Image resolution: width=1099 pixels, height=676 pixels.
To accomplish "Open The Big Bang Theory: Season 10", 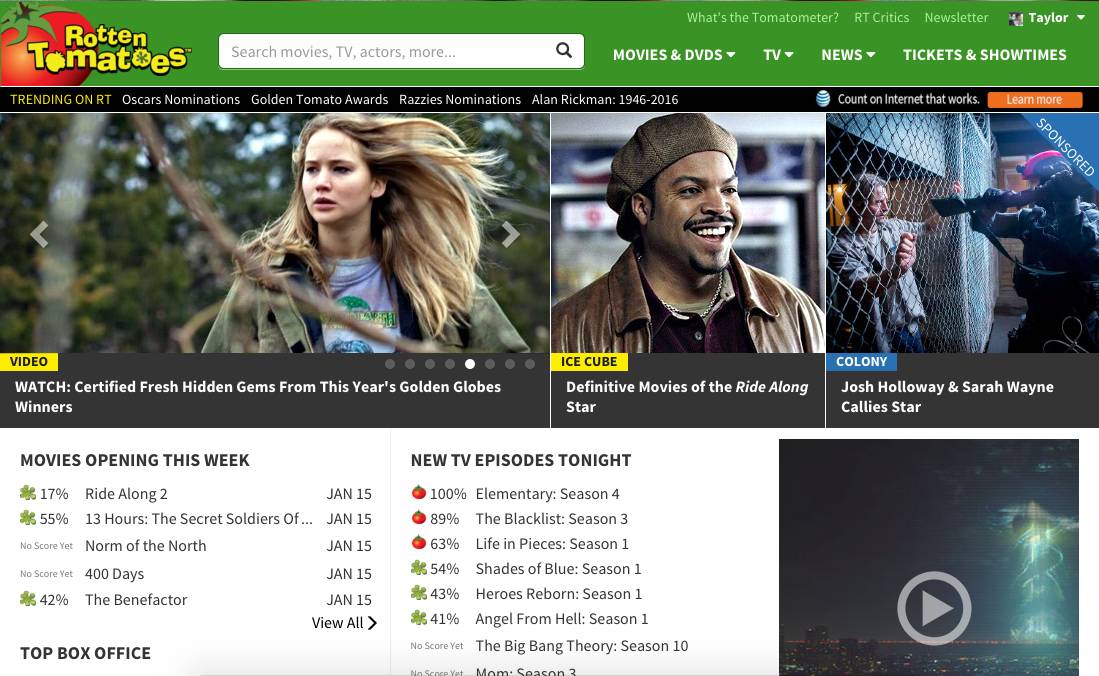I will [582, 646].
